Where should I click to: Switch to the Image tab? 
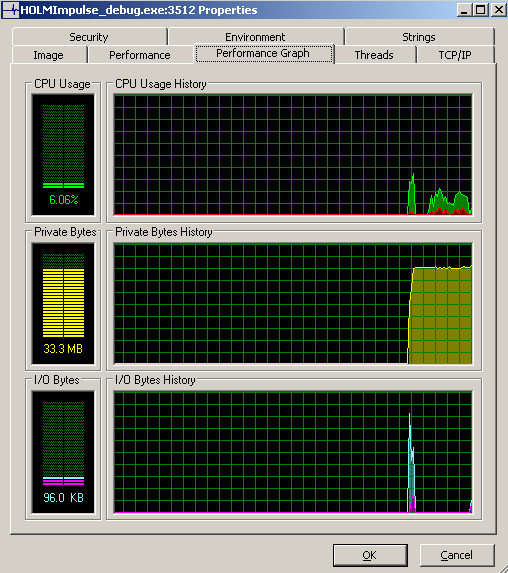pos(49,55)
